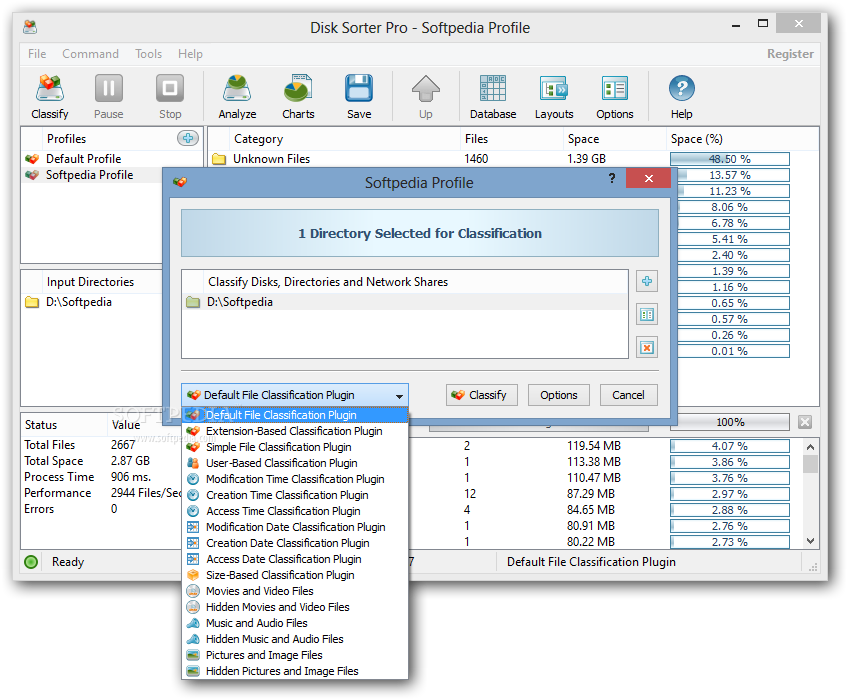Open the Command menu
Image resolution: width=848 pixels, height=700 pixels.
pos(90,54)
